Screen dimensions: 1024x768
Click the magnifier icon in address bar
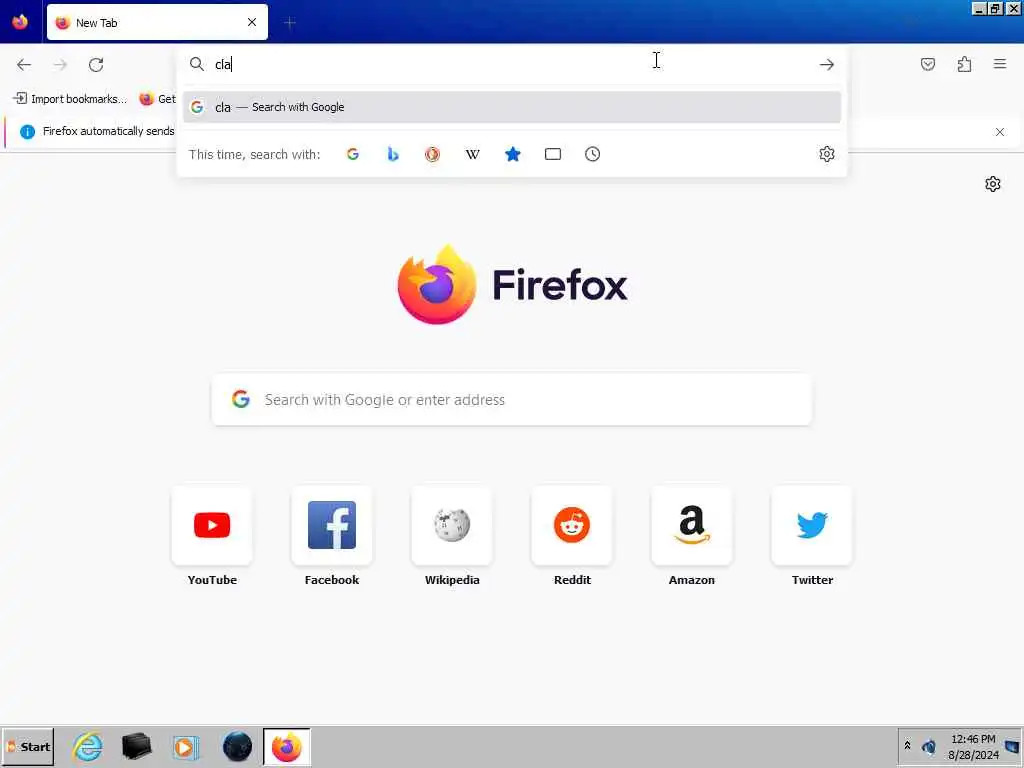pyautogui.click(x=197, y=64)
